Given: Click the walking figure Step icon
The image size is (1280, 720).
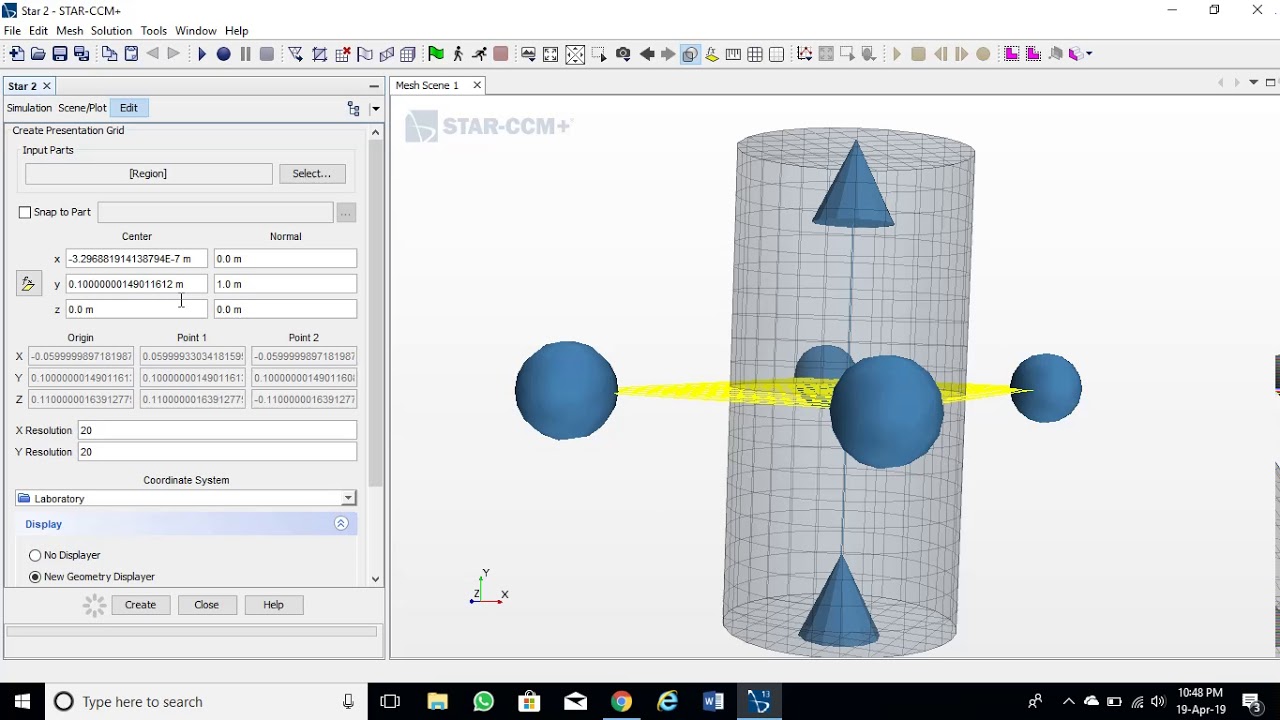Looking at the screenshot, I should tap(458, 54).
